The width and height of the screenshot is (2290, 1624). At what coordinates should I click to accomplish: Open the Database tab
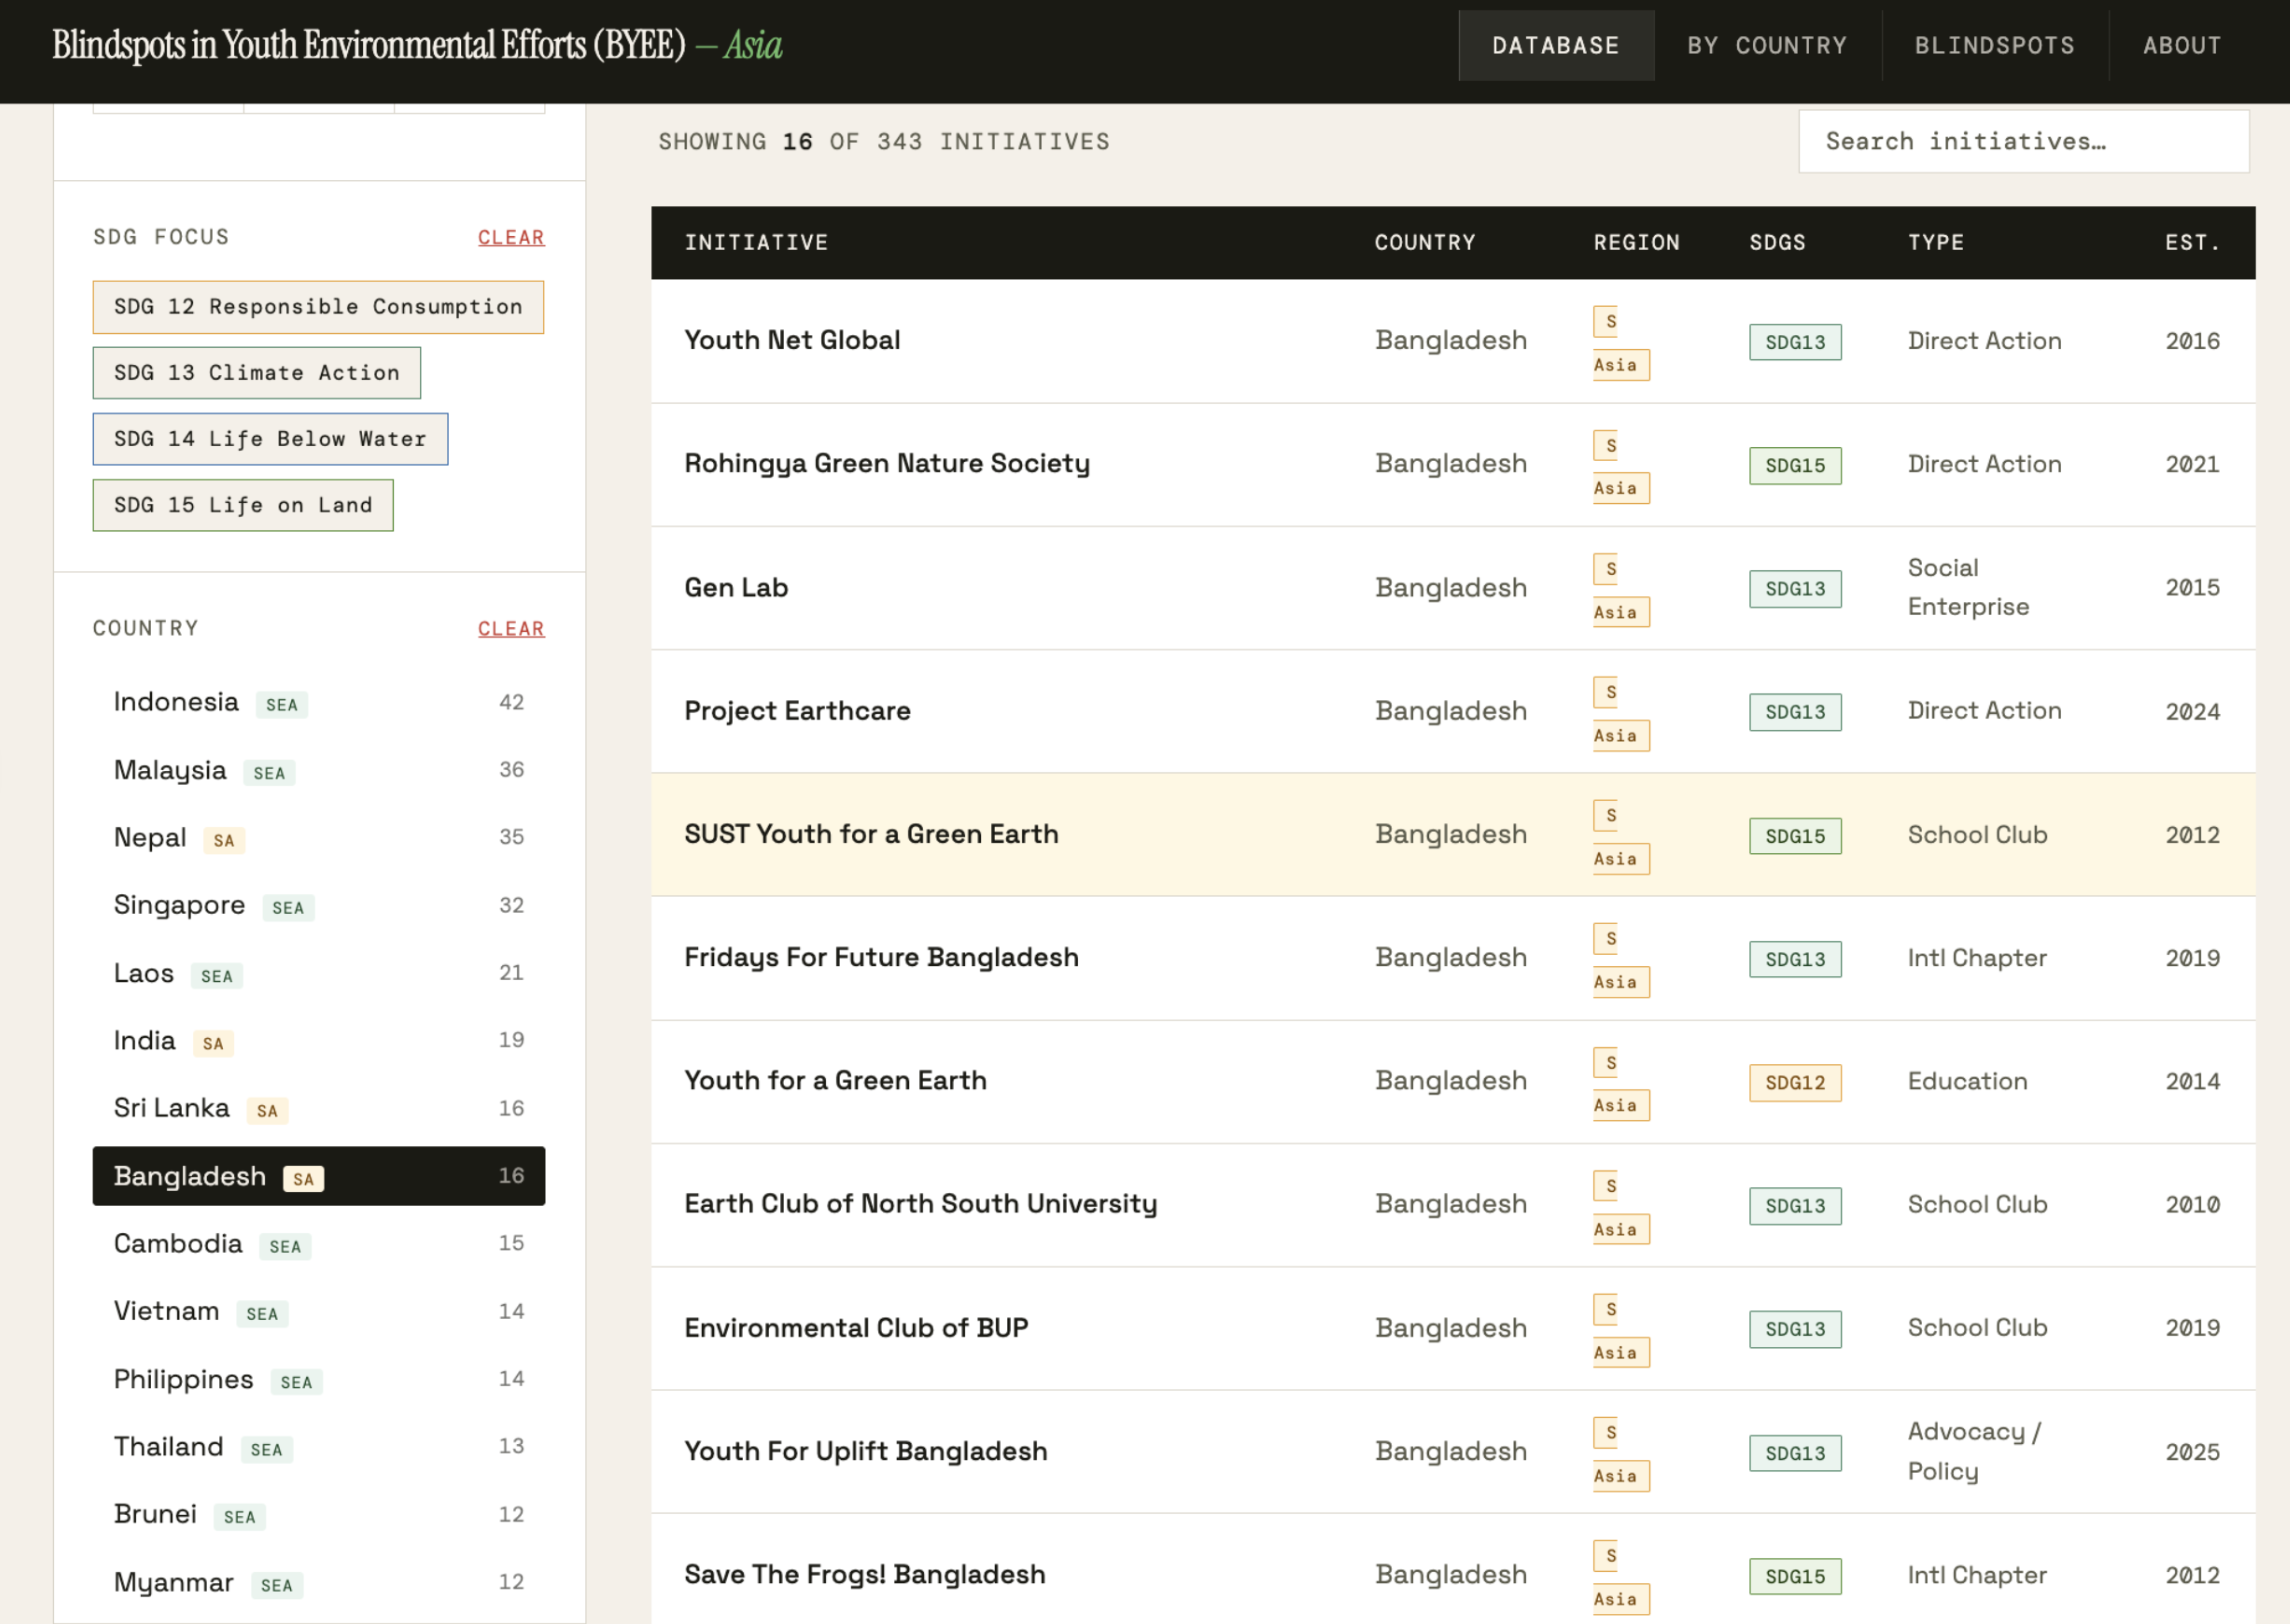(1555, 46)
